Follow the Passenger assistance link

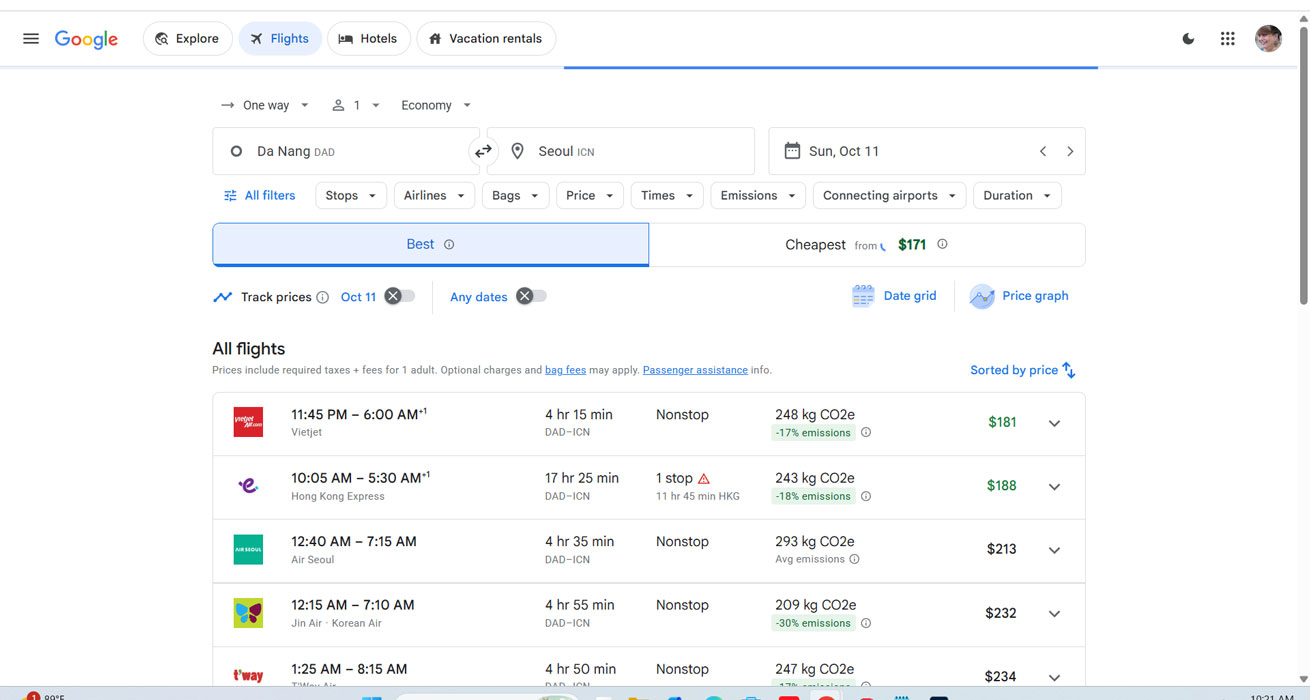(x=695, y=370)
